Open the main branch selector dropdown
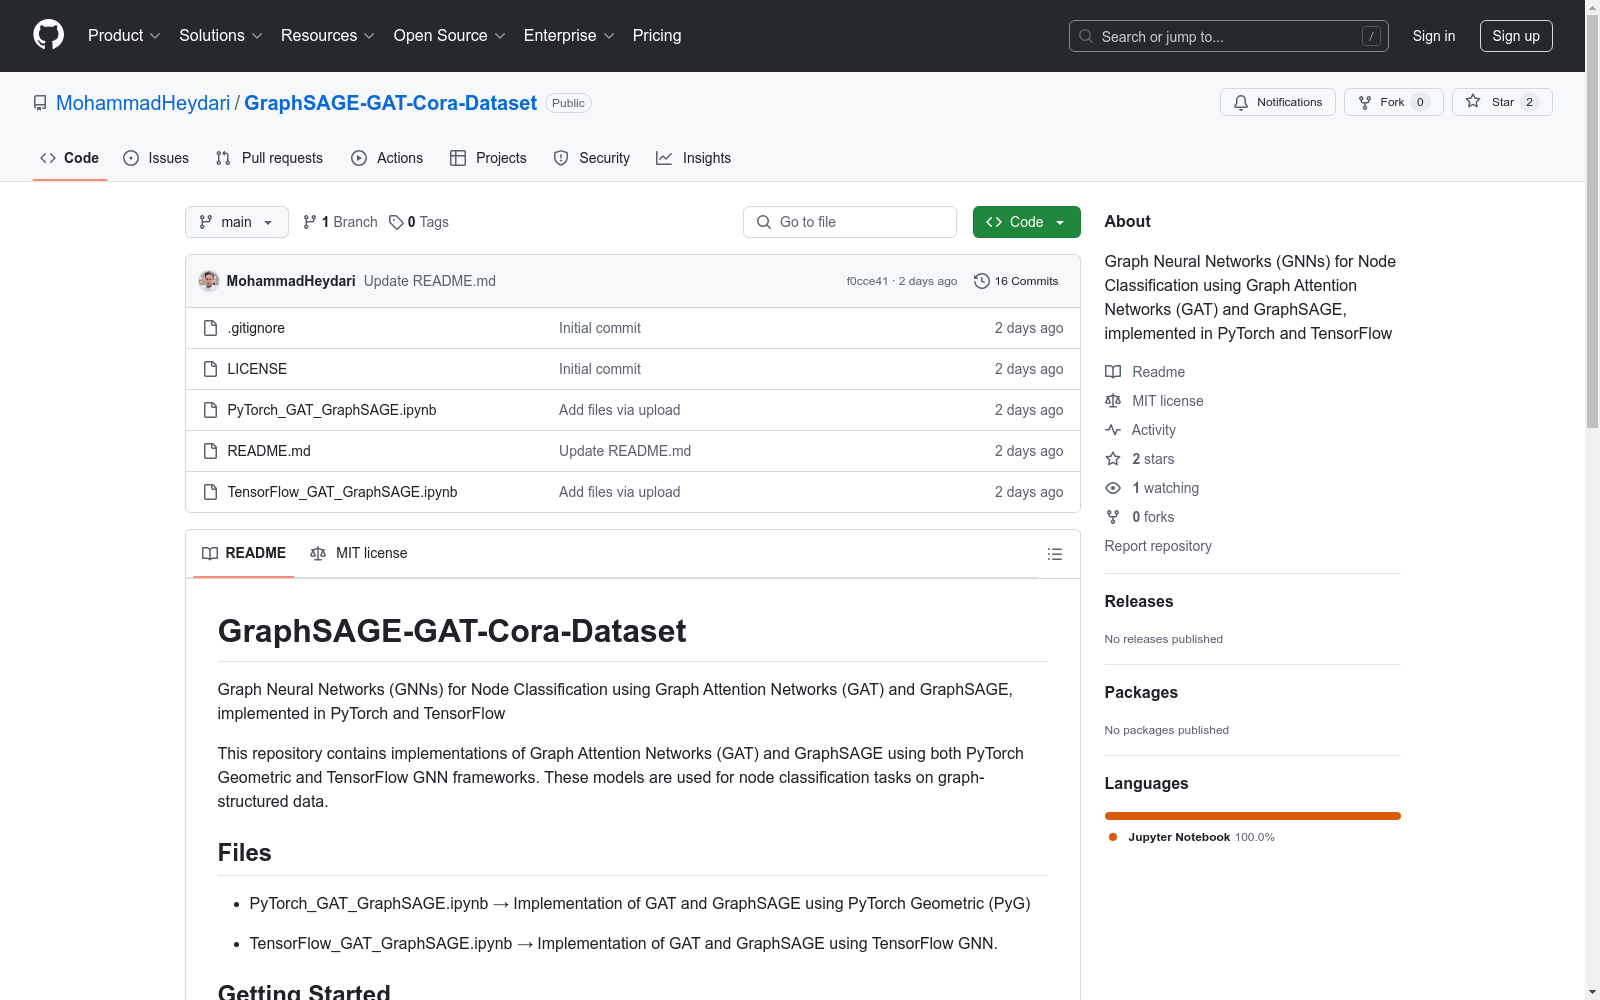The image size is (1600, 1000). coord(237,222)
